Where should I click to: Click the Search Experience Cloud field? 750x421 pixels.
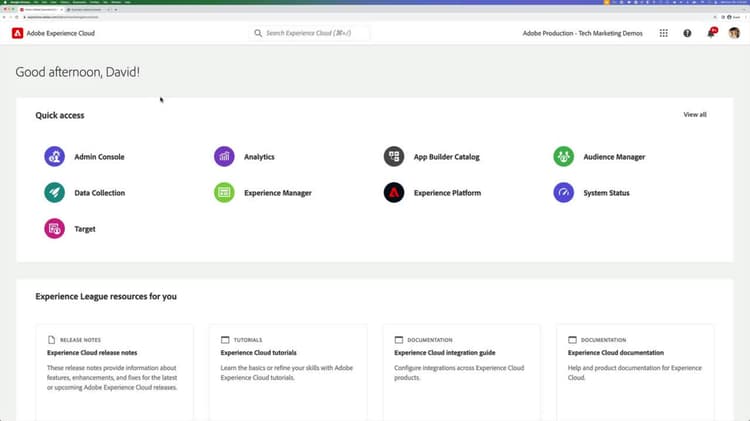point(309,33)
